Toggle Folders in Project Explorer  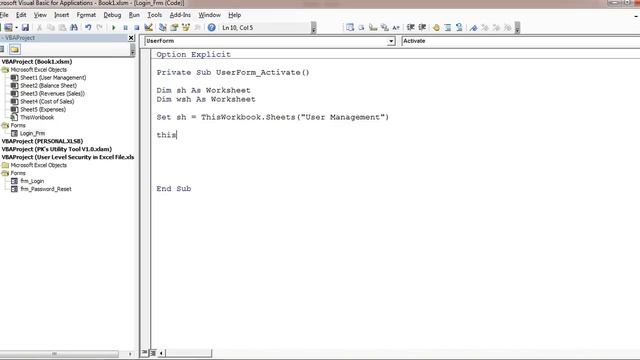(15, 49)
